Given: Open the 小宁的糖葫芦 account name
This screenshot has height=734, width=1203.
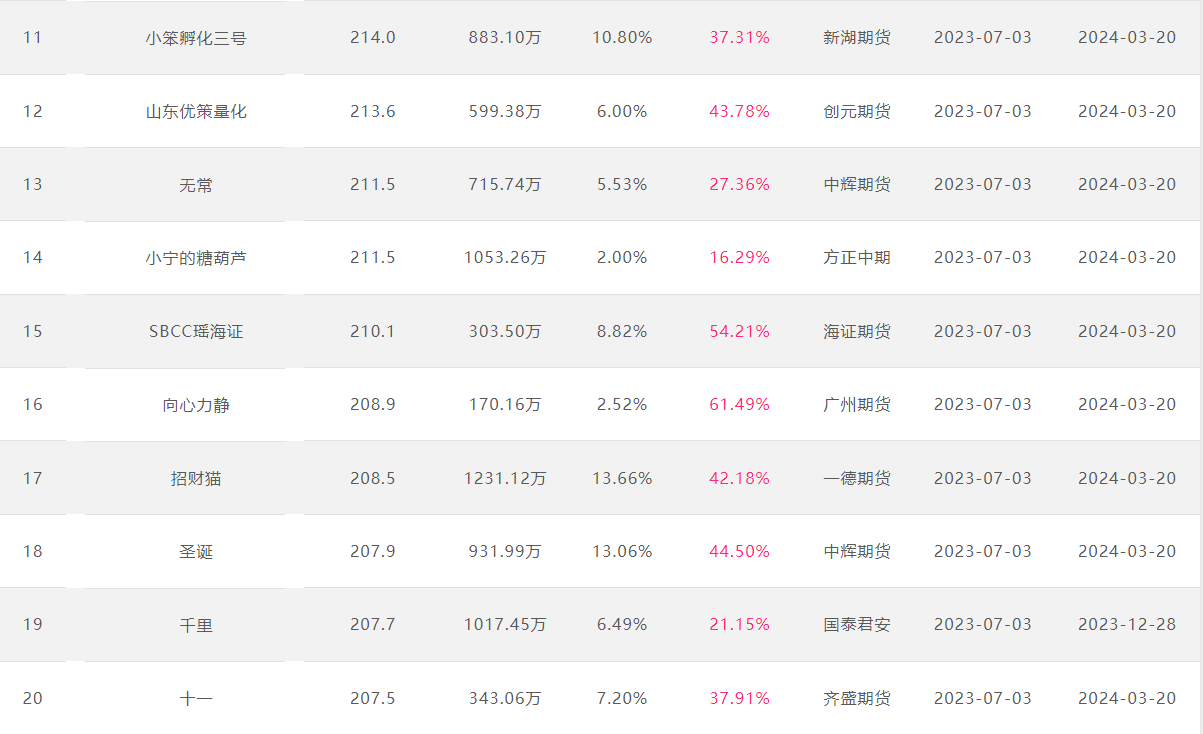Looking at the screenshot, I should tap(196, 258).
